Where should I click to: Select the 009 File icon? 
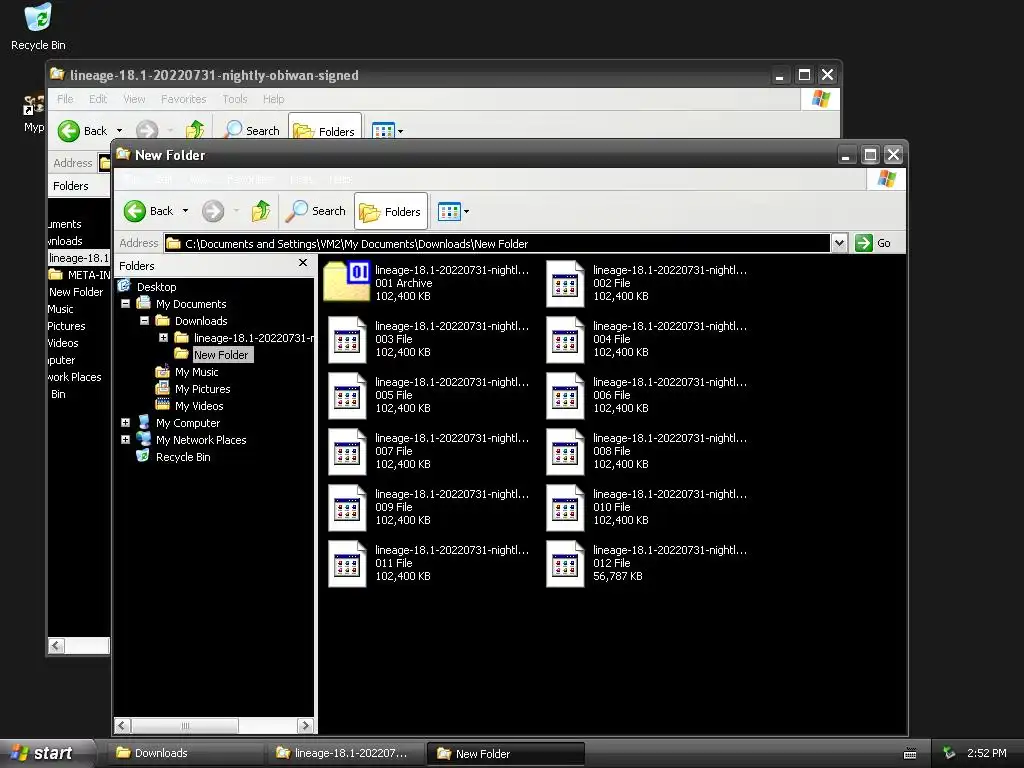(x=347, y=508)
